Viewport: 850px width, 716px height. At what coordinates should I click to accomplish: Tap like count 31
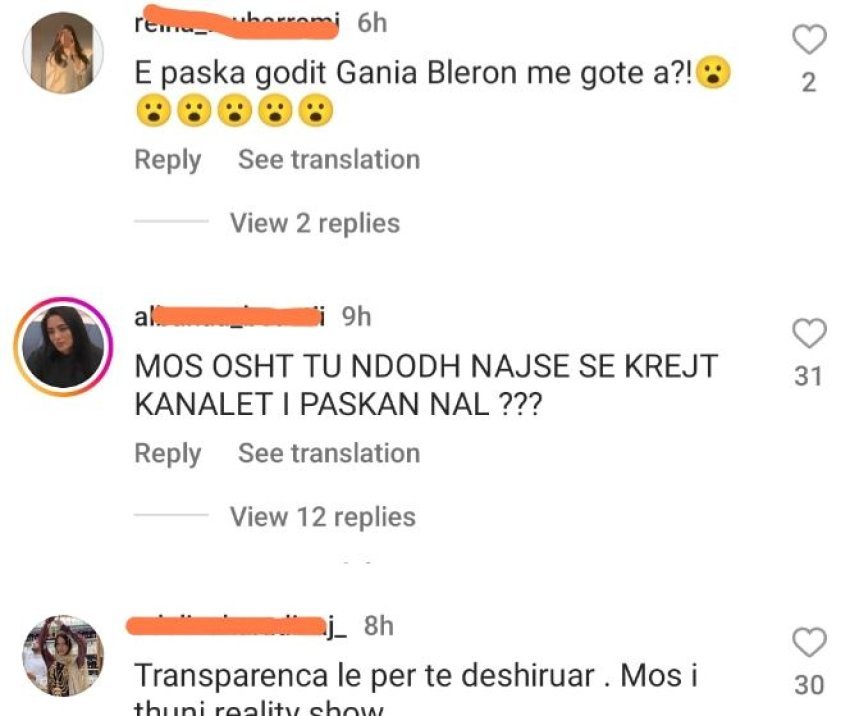pyautogui.click(x=808, y=376)
